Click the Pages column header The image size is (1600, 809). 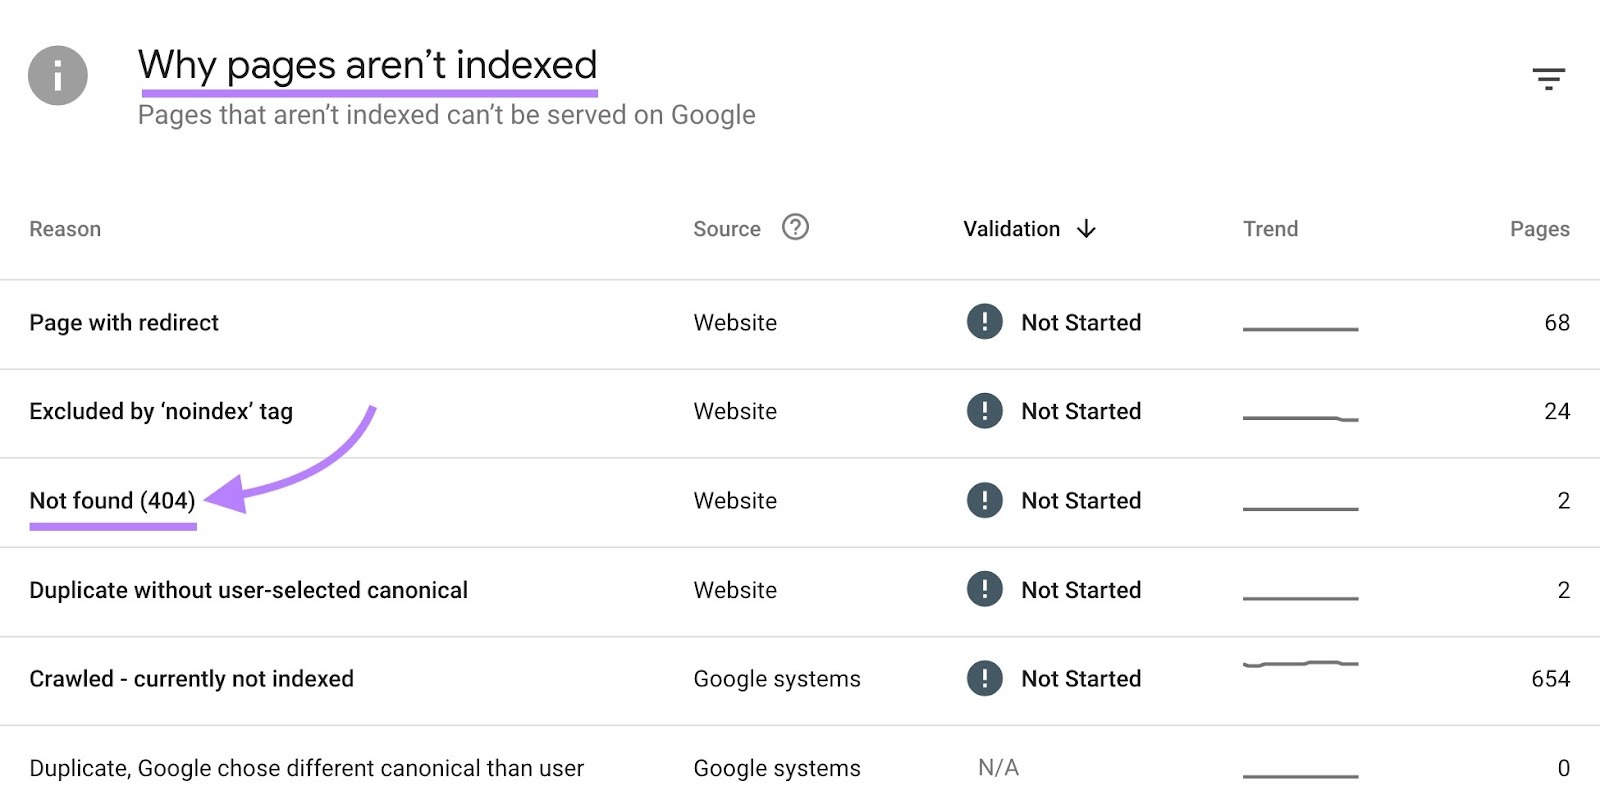pyautogui.click(x=1540, y=228)
